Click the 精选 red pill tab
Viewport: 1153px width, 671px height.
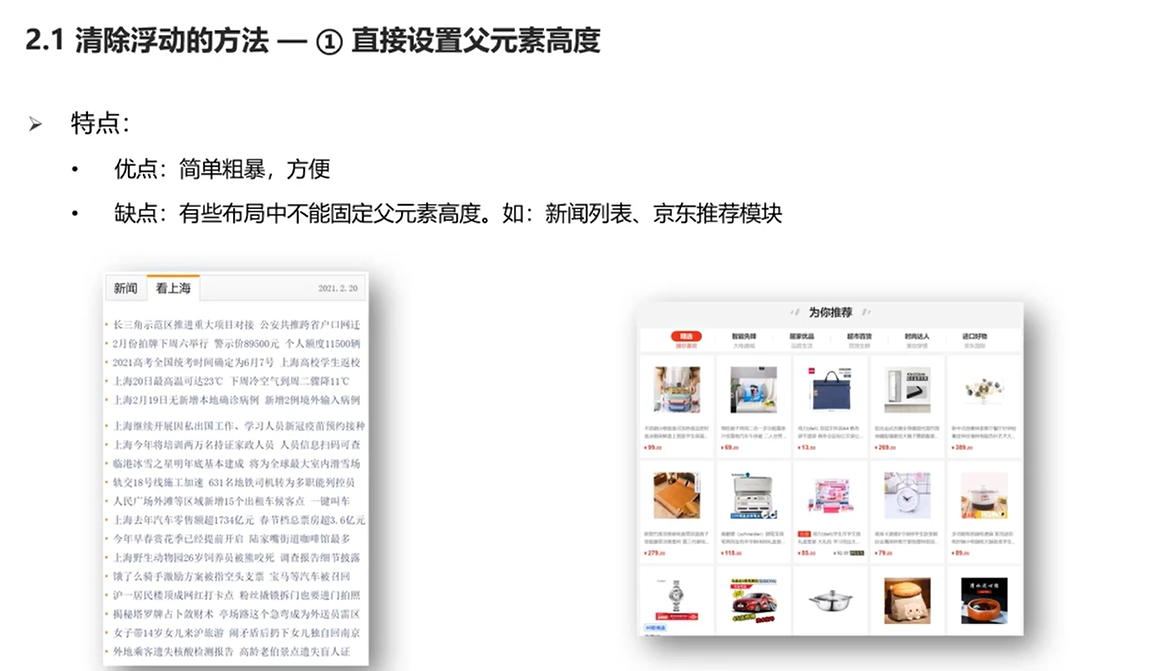click(x=686, y=337)
